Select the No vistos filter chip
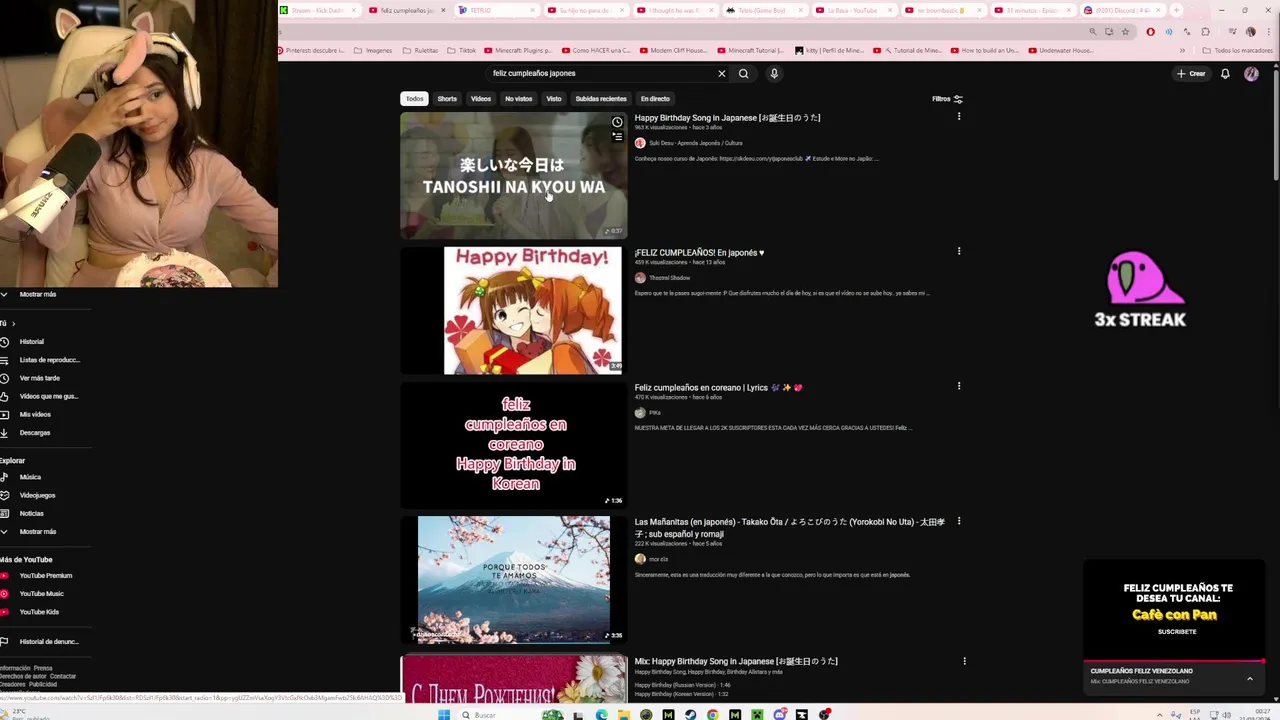1280x720 pixels. point(518,99)
